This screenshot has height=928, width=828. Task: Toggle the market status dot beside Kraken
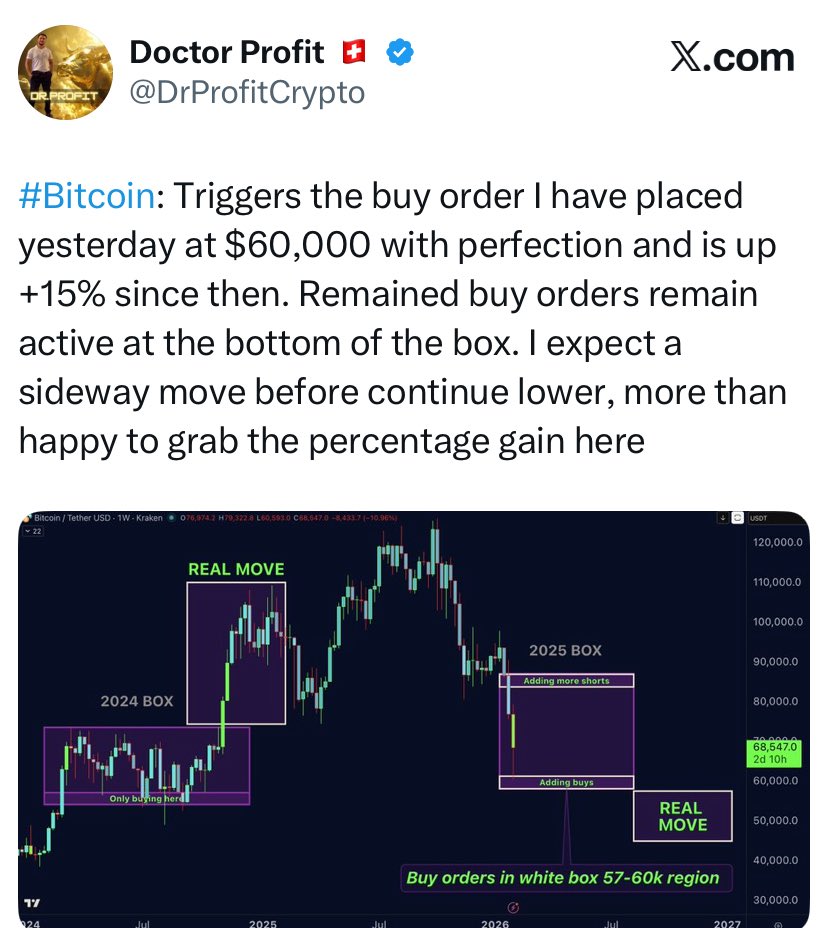pos(172,518)
